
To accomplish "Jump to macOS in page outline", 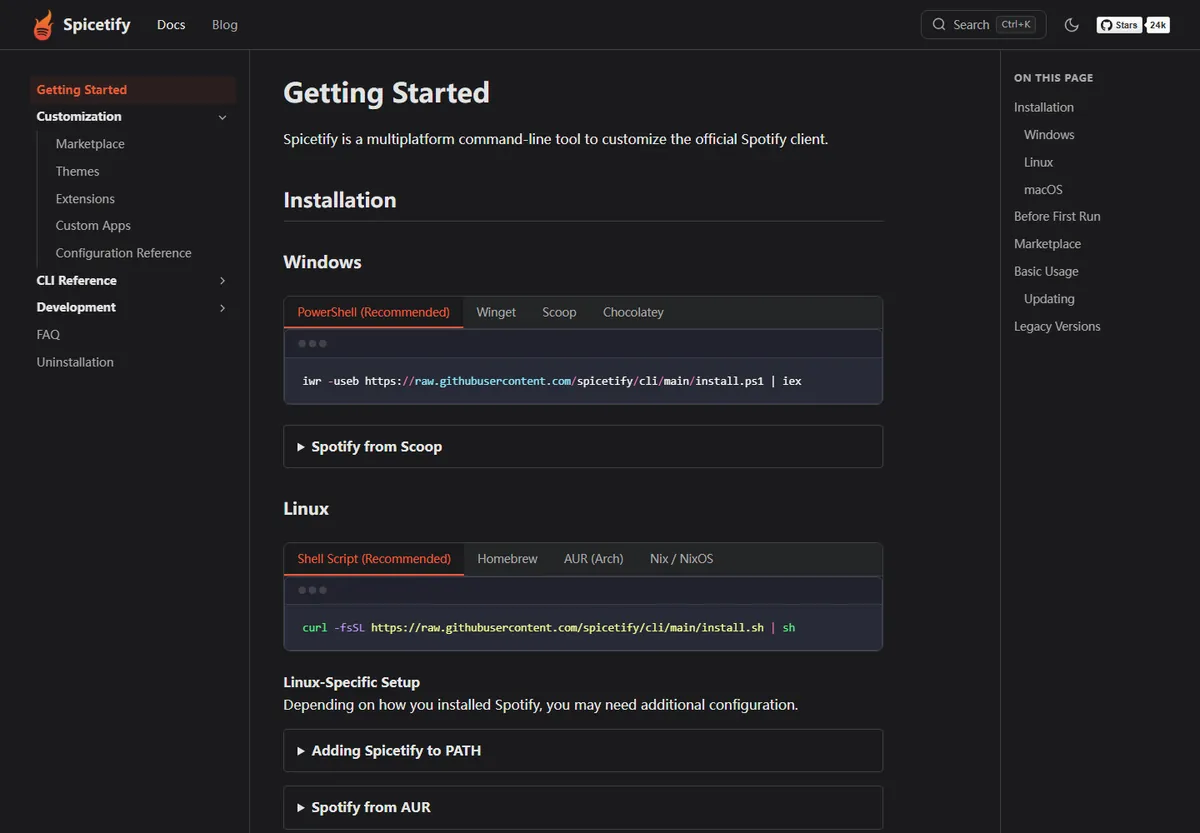I will [1043, 190].
